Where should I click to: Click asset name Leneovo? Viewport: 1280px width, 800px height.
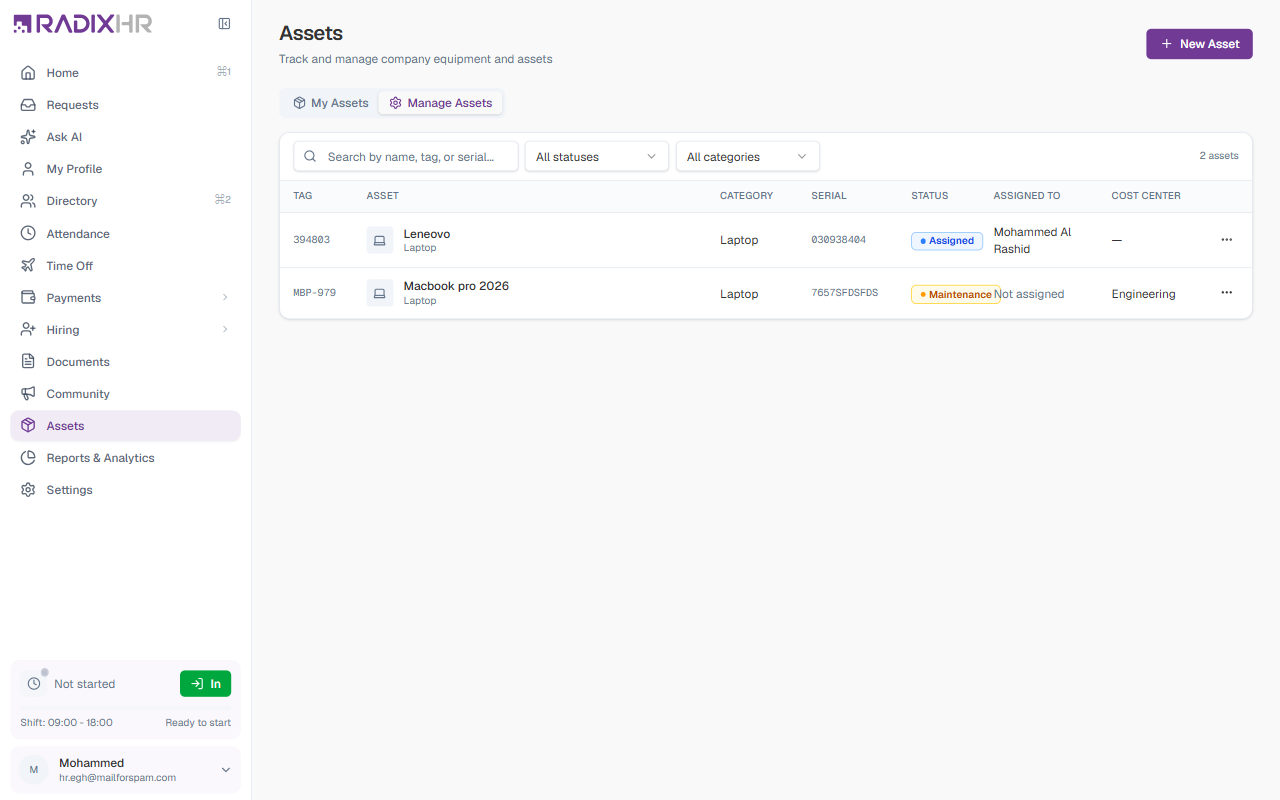point(427,234)
